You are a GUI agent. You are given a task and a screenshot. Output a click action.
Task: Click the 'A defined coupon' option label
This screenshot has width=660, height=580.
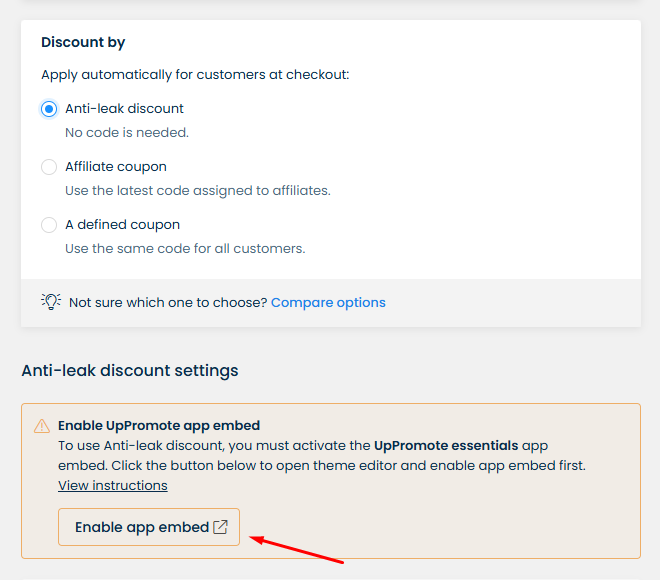122,225
